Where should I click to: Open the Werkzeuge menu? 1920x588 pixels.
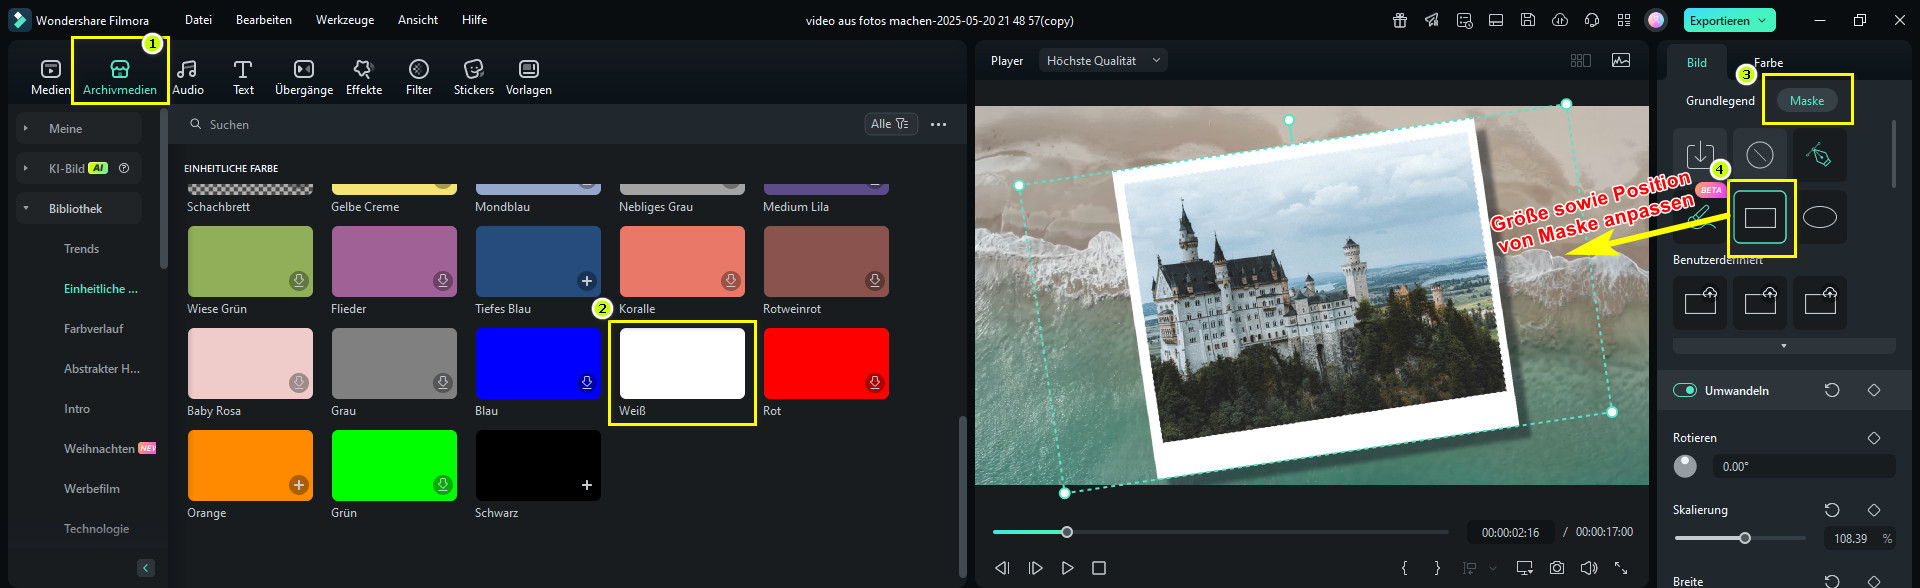345,20
